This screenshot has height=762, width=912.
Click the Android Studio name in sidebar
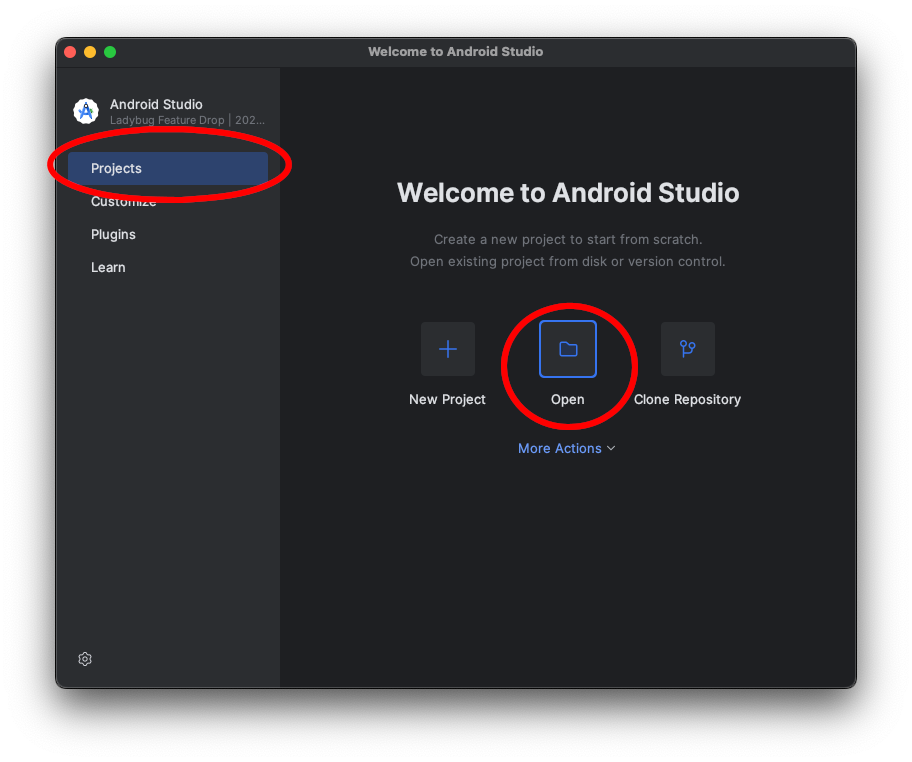pos(156,104)
